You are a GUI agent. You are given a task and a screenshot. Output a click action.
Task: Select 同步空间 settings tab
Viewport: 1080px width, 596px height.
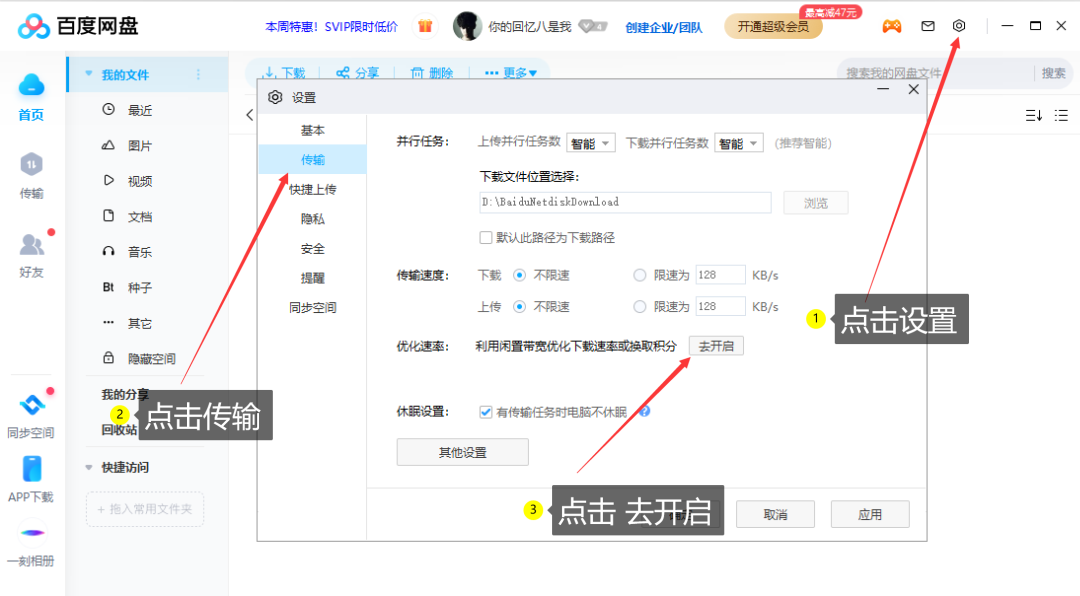313,308
